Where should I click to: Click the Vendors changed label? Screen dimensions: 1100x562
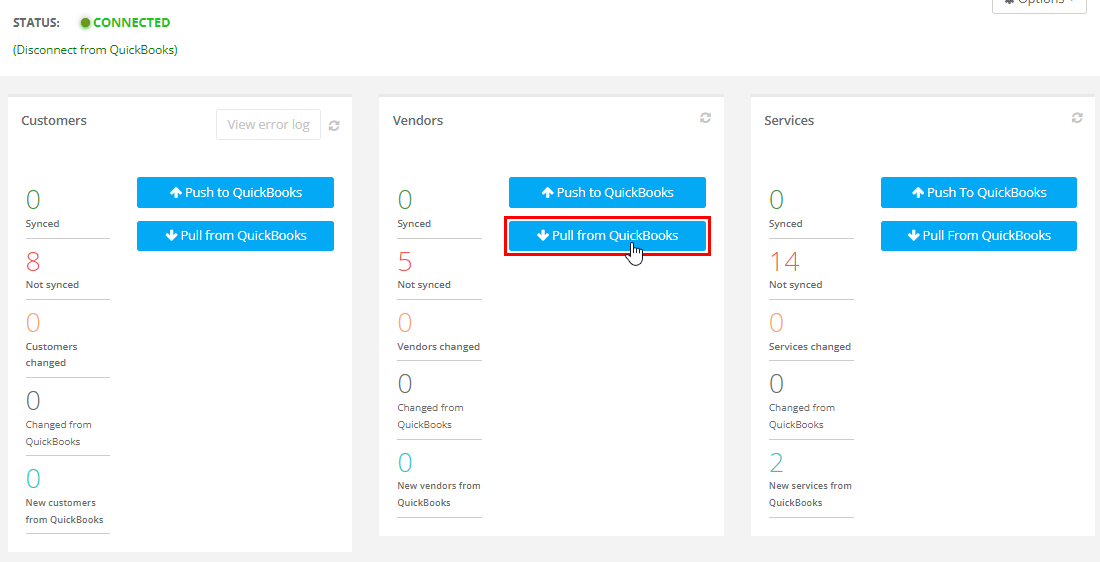click(438, 347)
